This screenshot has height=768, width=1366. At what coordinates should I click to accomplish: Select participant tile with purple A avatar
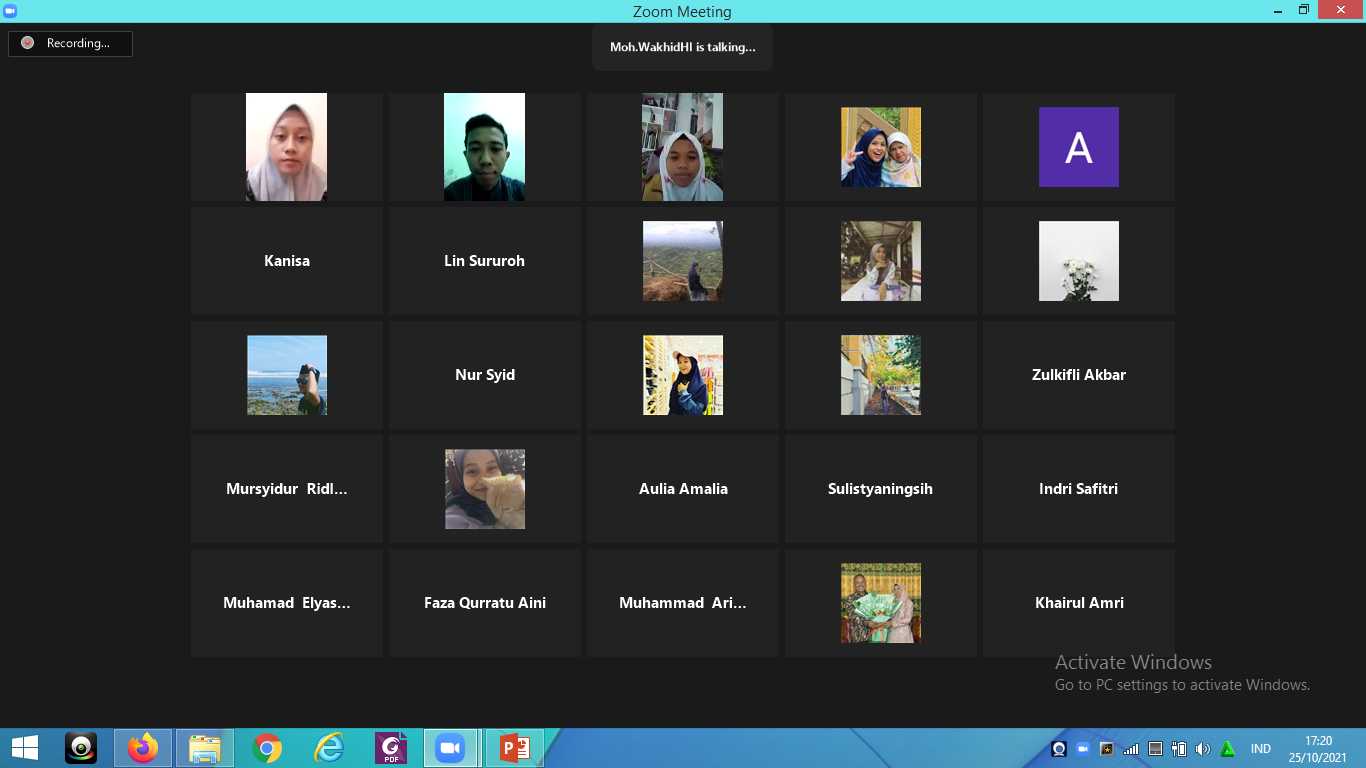click(1078, 147)
